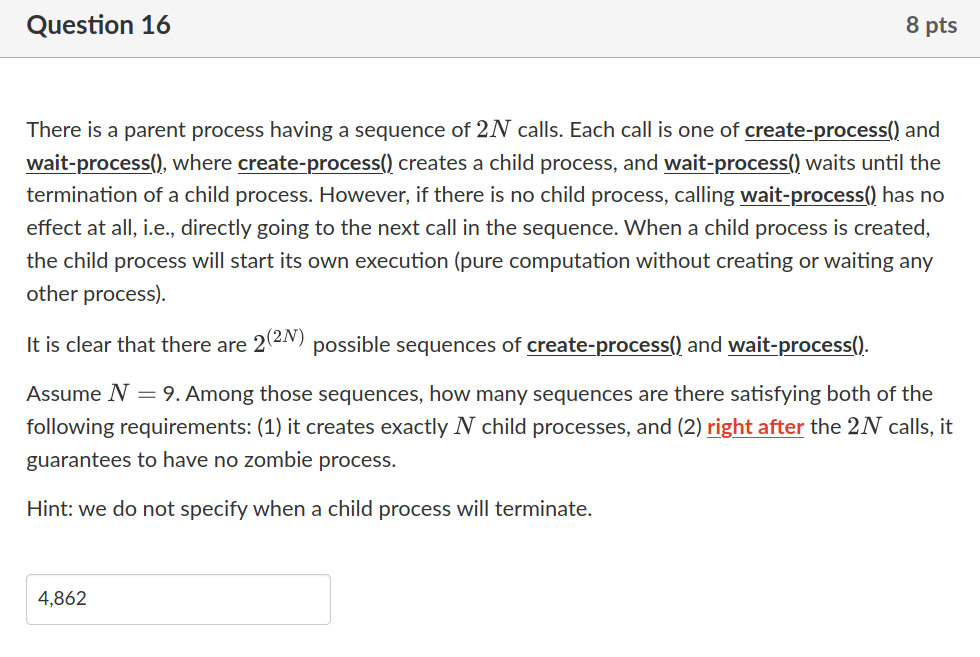This screenshot has height=657, width=980.
Task: Click the last wait-process() ending the sequences sentence
Action: click(797, 345)
